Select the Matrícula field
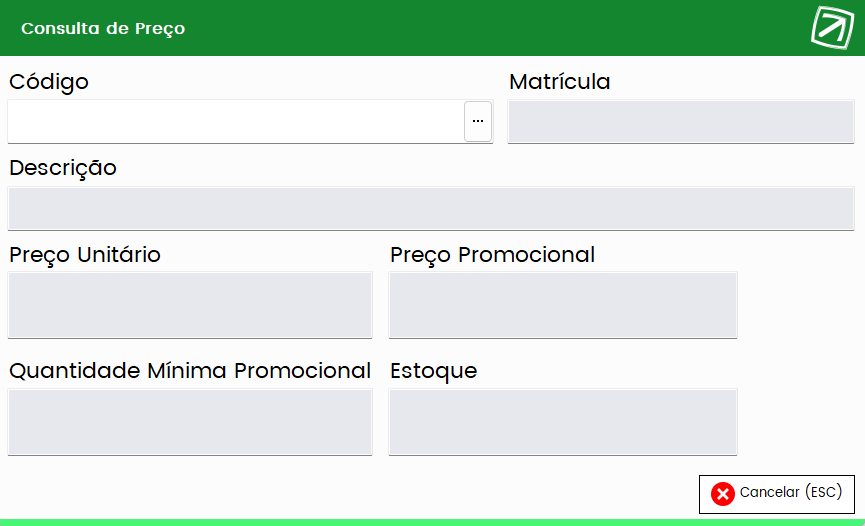The image size is (865, 526). coord(681,121)
